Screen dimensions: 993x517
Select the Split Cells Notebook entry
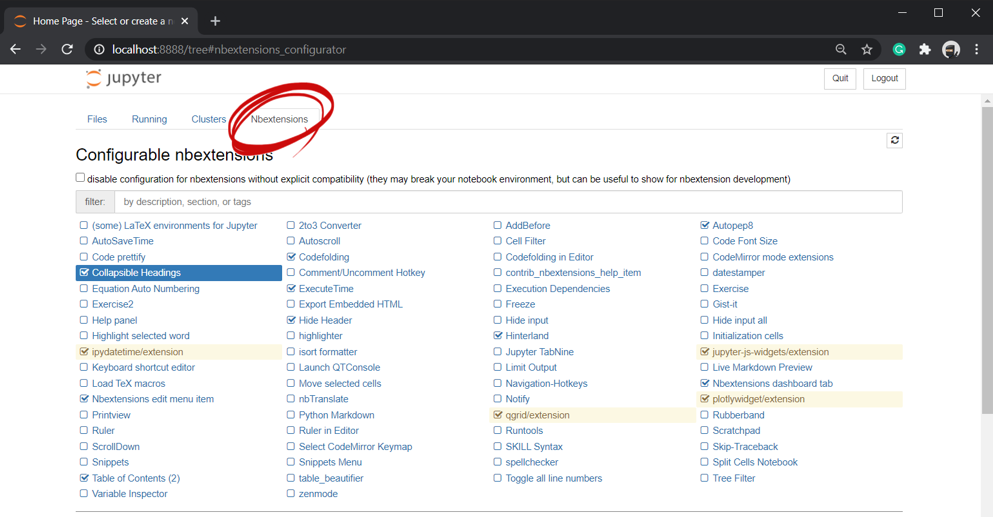click(755, 462)
